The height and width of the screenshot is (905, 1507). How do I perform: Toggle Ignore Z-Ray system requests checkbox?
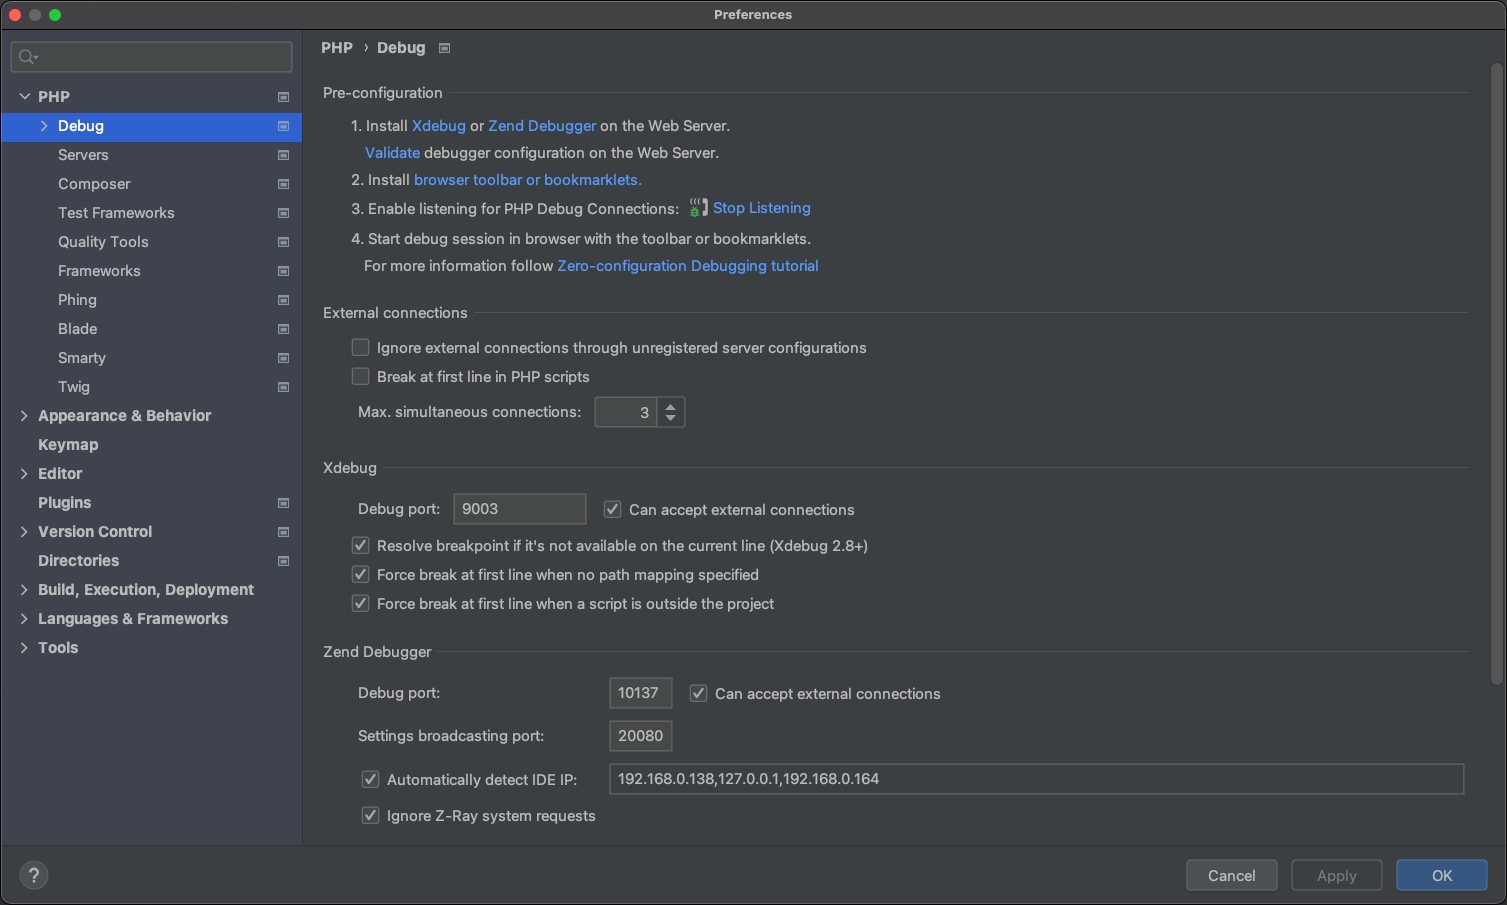click(x=371, y=816)
